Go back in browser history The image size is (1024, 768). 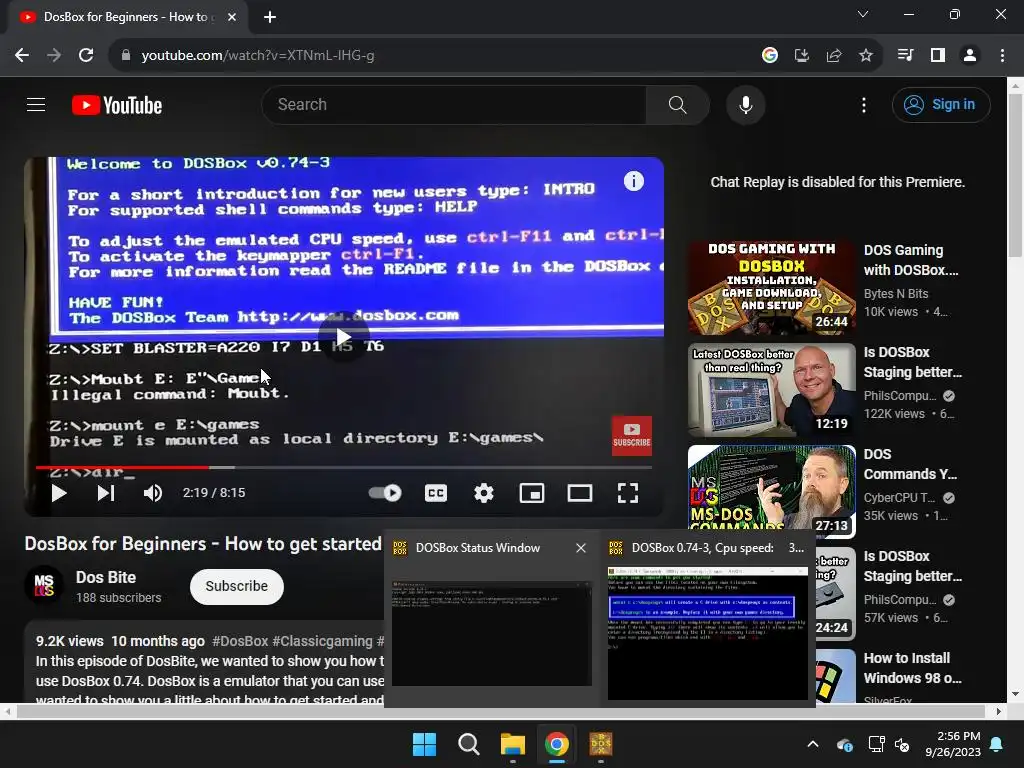pos(22,56)
